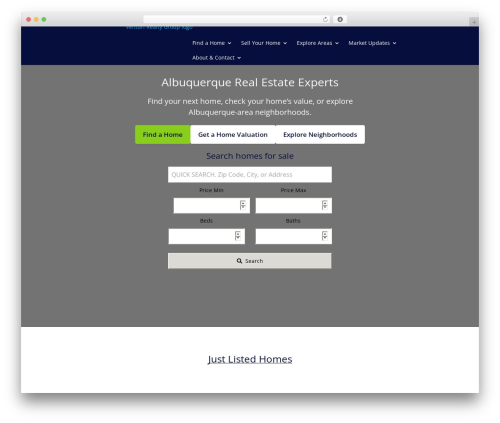Click the Albuquerque Real Estate Experts heading
500x423 pixels.
pos(250,82)
